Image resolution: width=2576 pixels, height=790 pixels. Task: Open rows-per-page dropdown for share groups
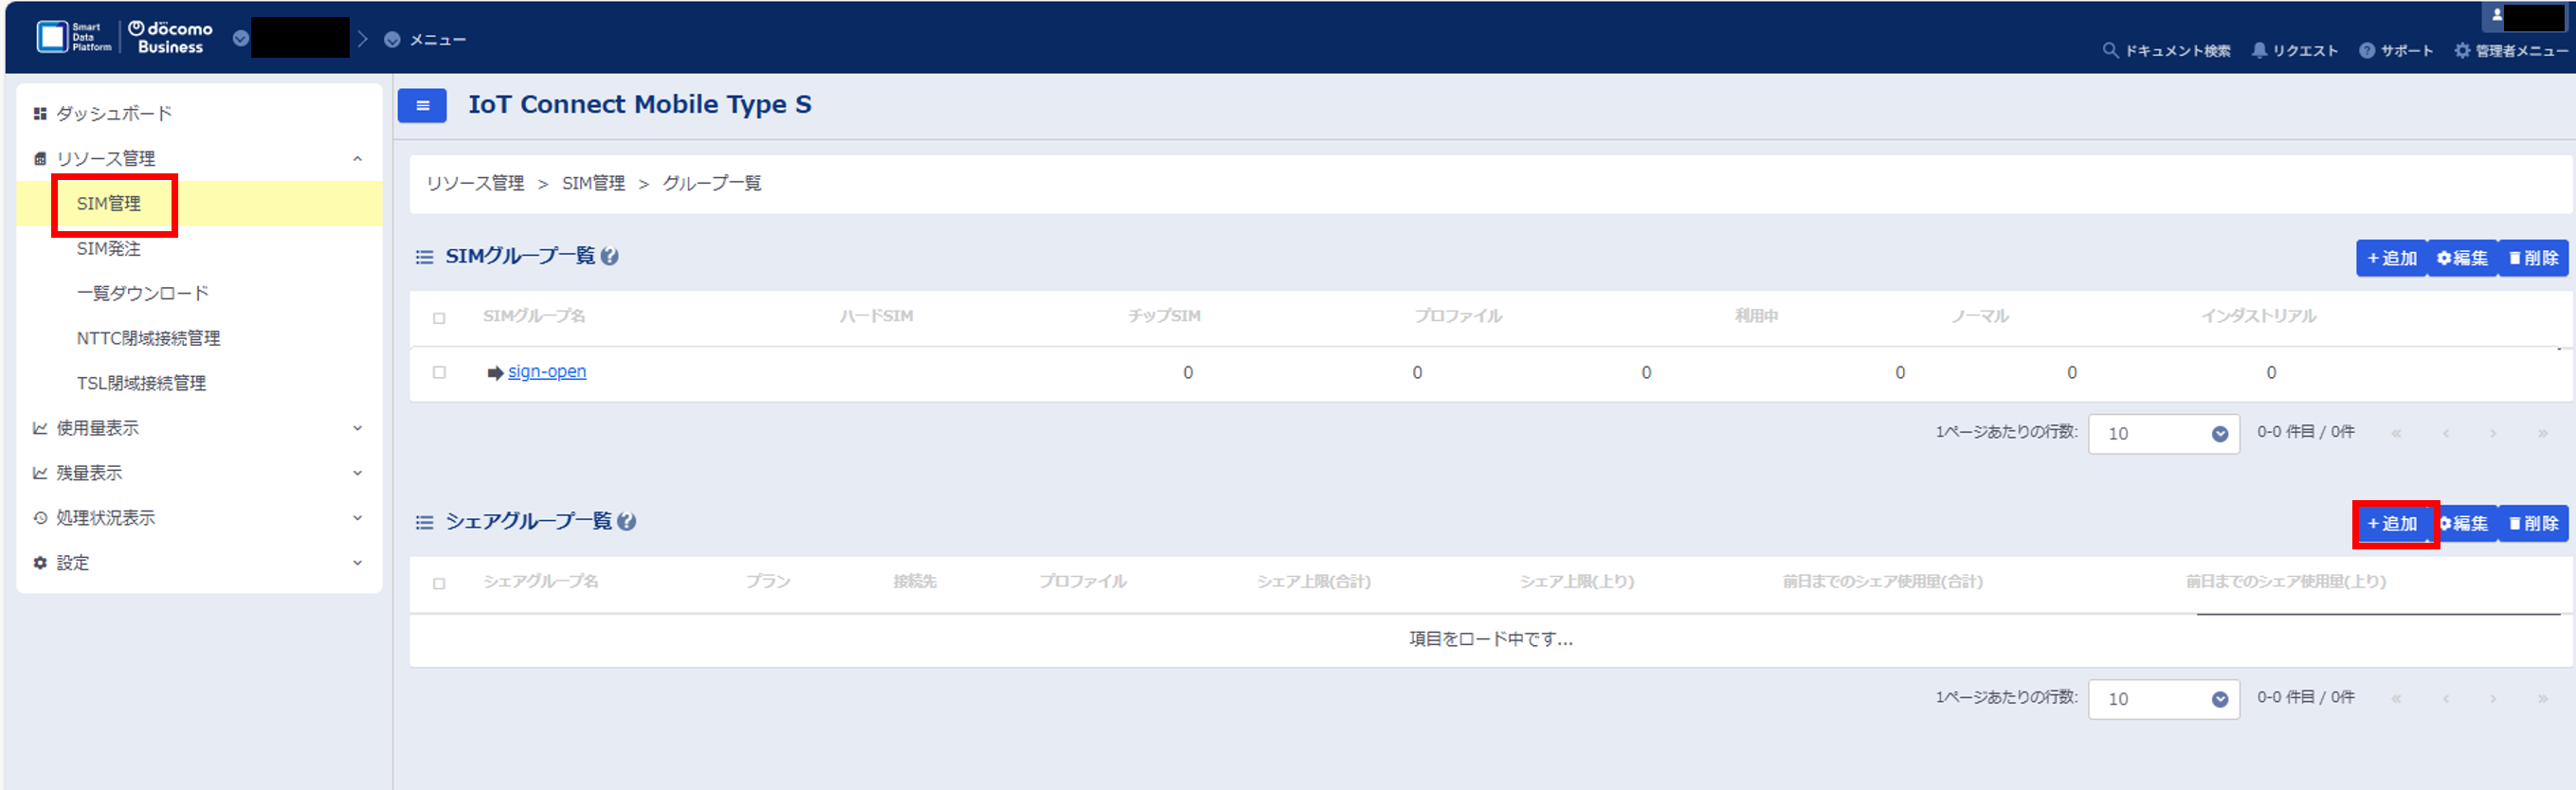tap(2164, 699)
